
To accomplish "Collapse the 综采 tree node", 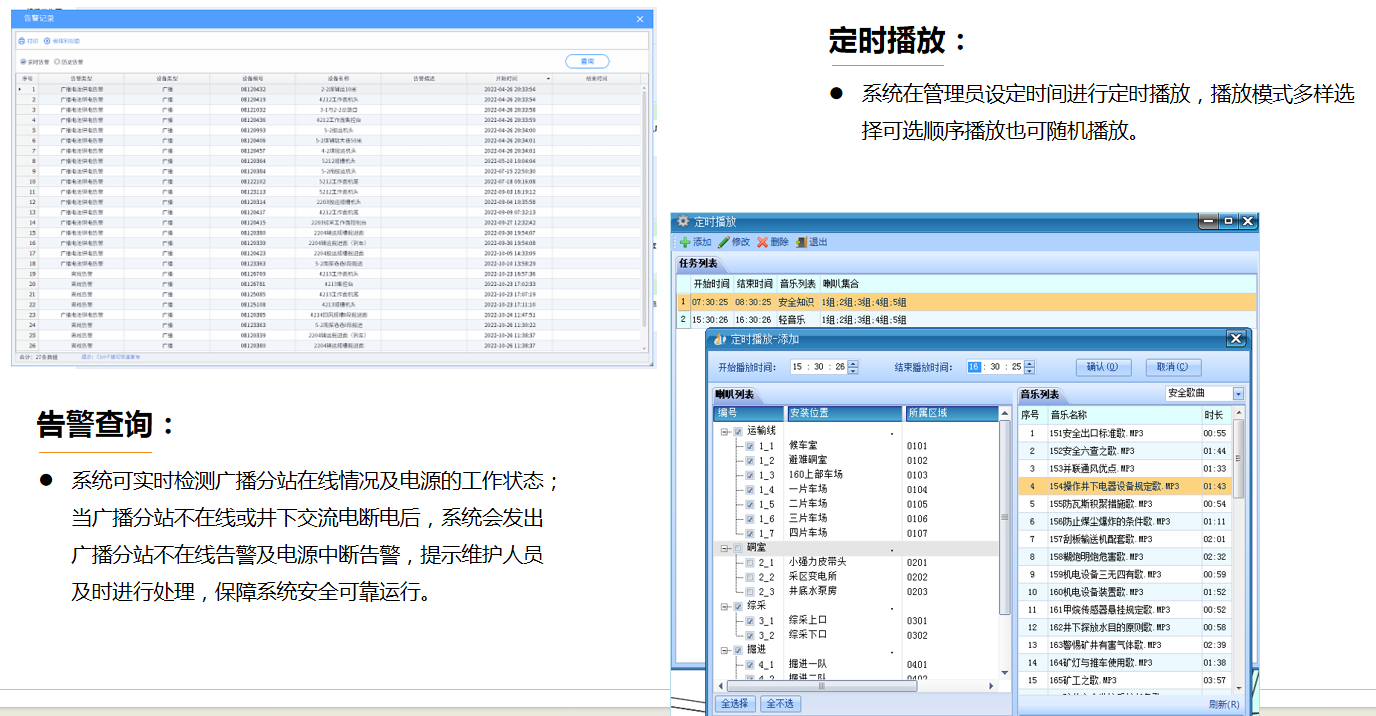I will point(724,607).
